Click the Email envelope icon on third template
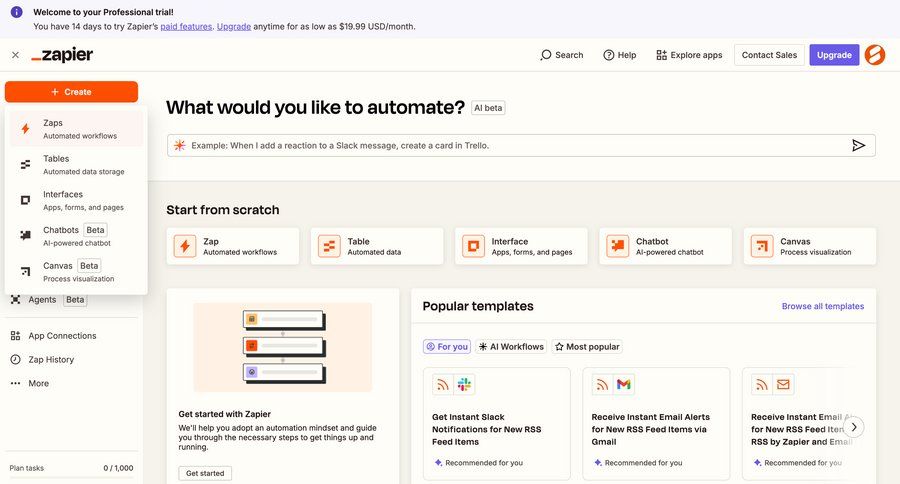The width and height of the screenshot is (900, 484). [x=783, y=385]
